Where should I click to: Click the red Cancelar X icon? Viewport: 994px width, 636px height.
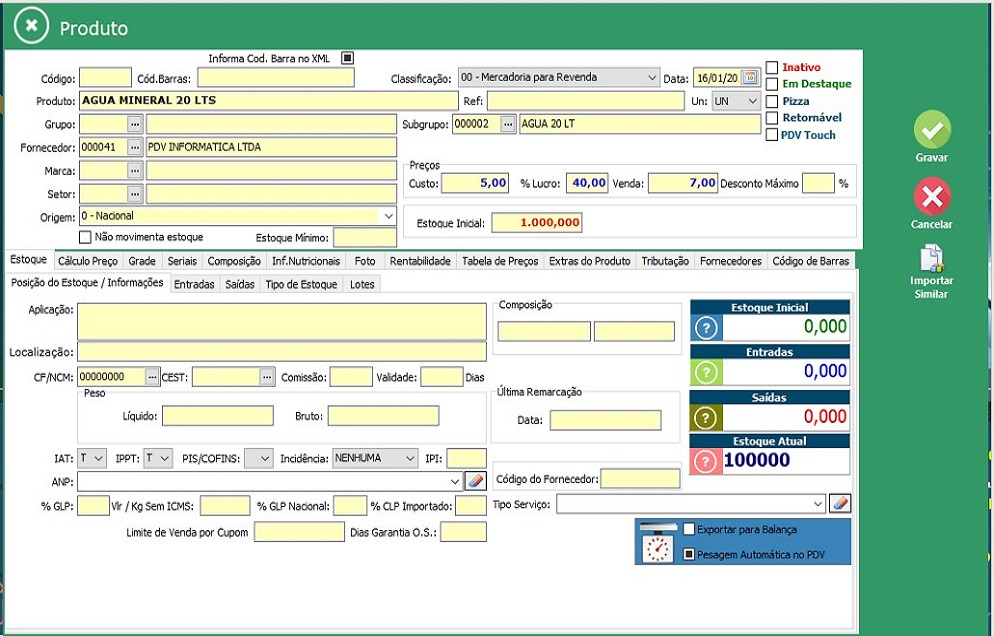tap(932, 197)
